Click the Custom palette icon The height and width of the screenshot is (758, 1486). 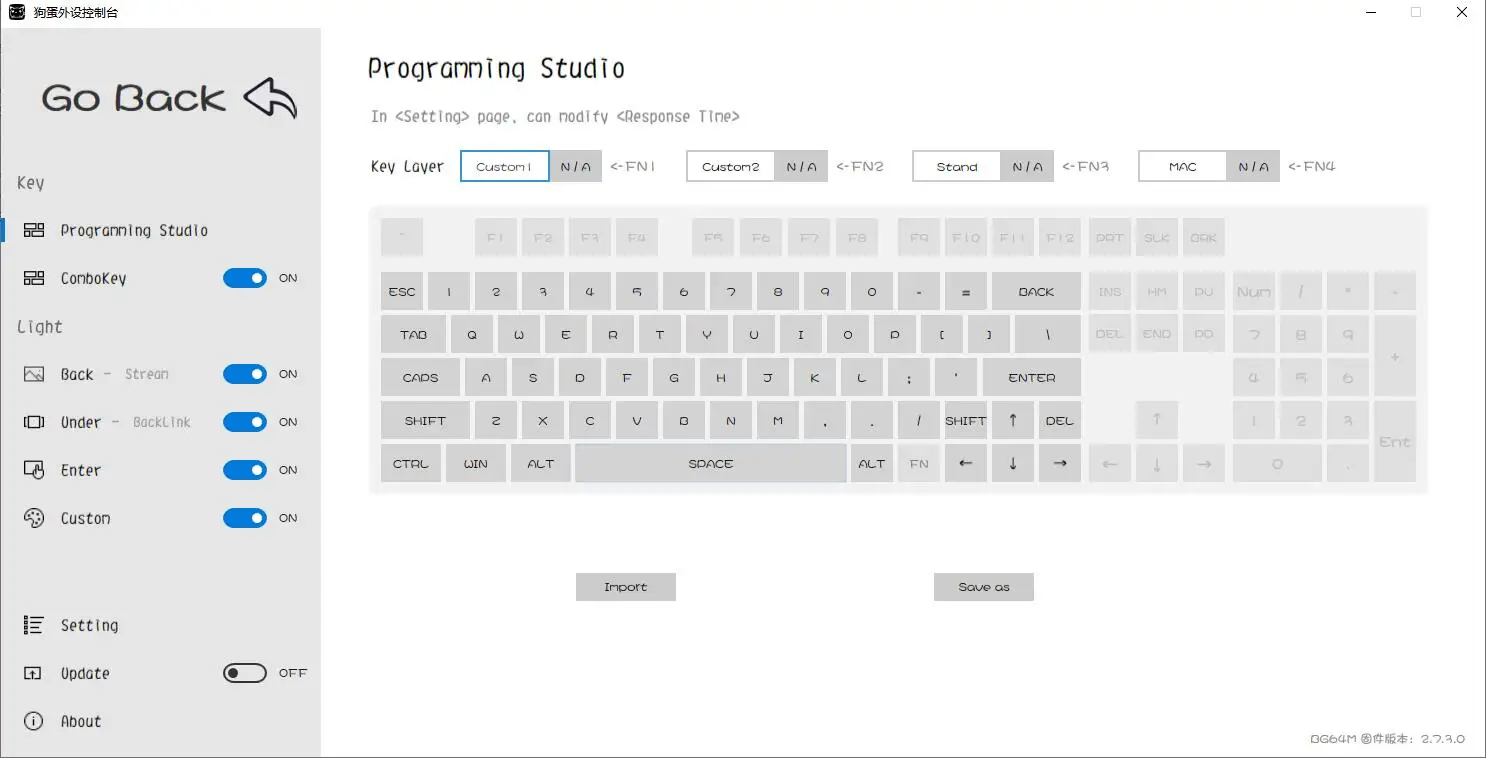coord(34,518)
